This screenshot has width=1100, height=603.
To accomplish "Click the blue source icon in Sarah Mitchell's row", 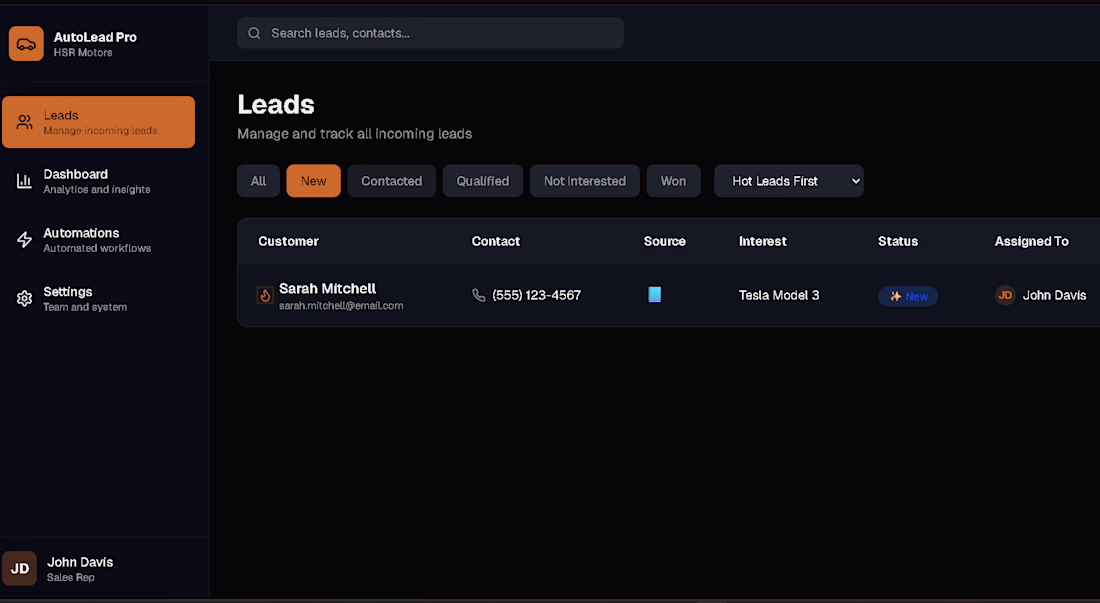I will click(655, 294).
